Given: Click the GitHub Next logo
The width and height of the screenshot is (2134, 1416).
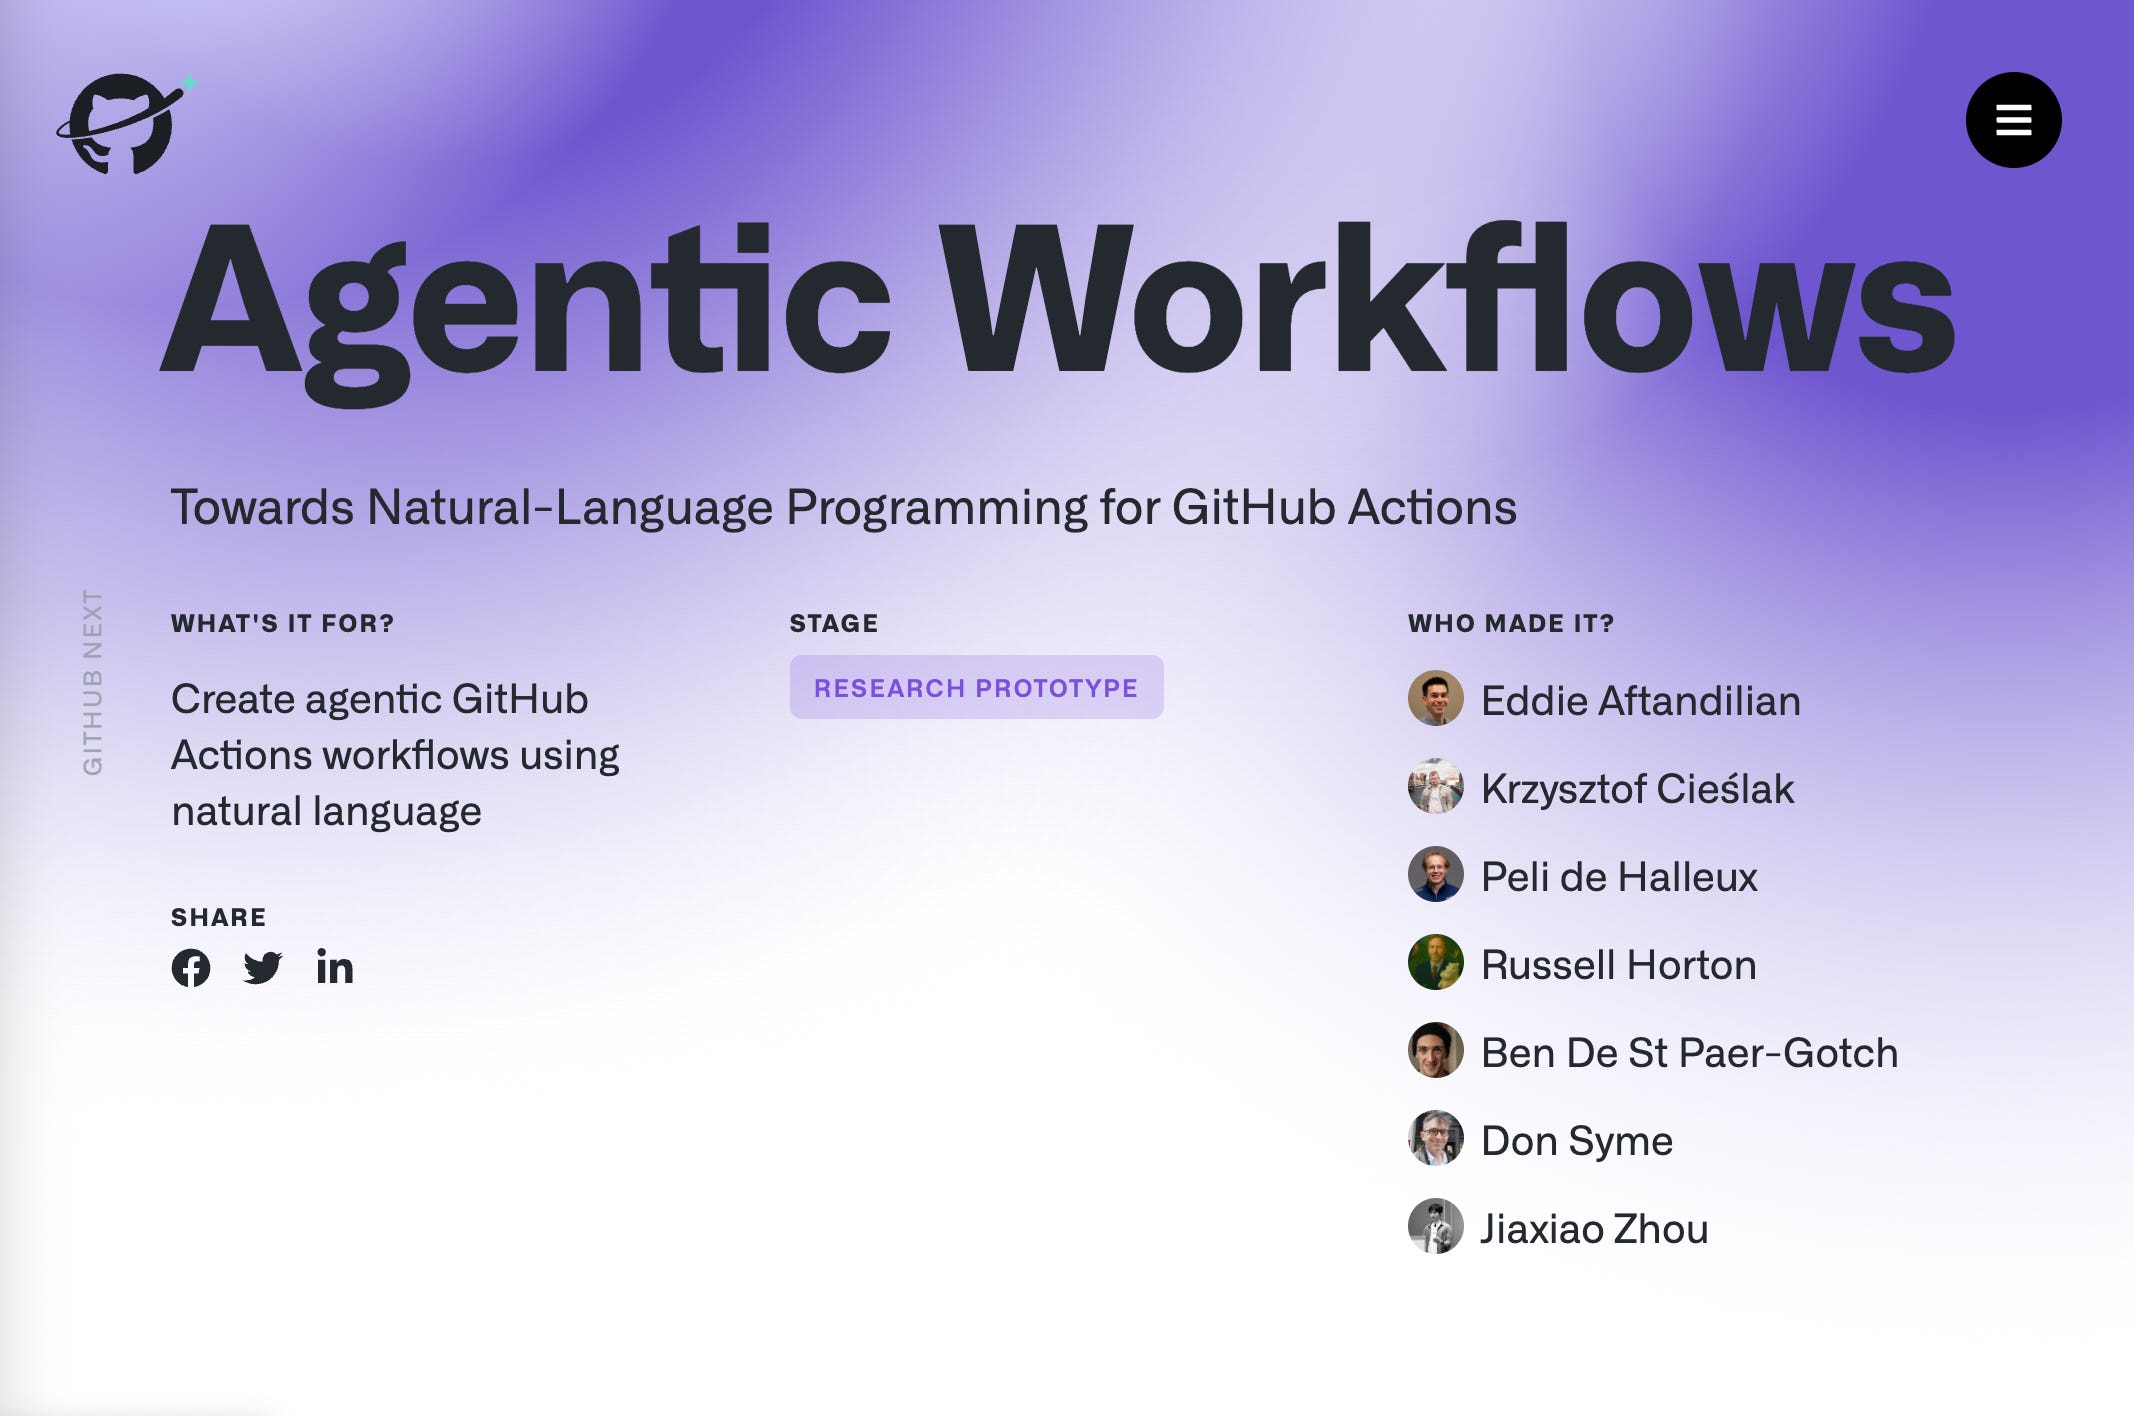Looking at the screenshot, I should point(123,124).
